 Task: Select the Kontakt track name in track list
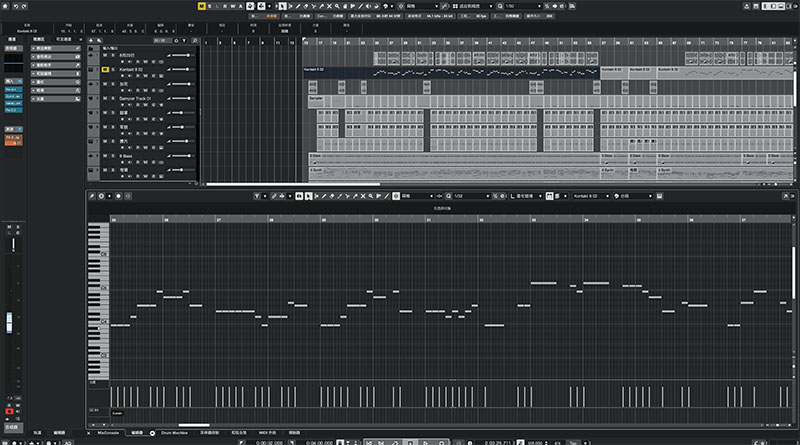pyautogui.click(x=131, y=69)
